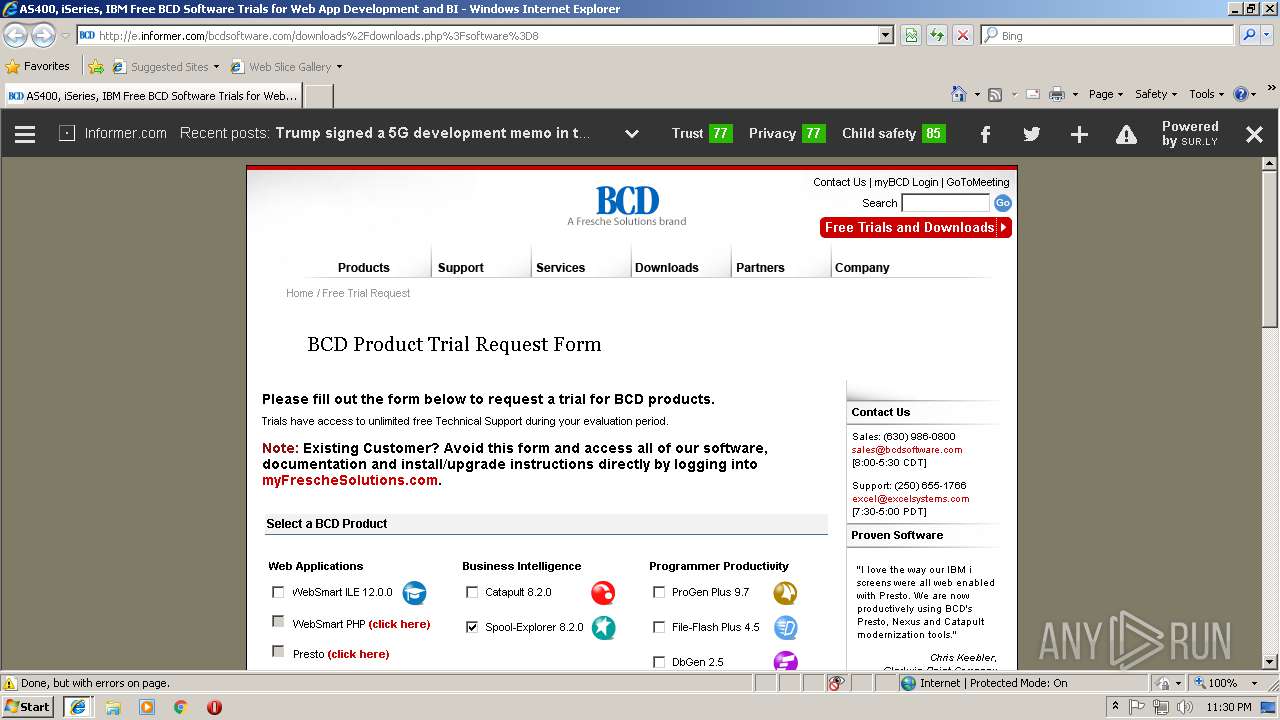Click the RSS feeds toolbar icon
Screen dimensions: 1280x720
(995, 94)
